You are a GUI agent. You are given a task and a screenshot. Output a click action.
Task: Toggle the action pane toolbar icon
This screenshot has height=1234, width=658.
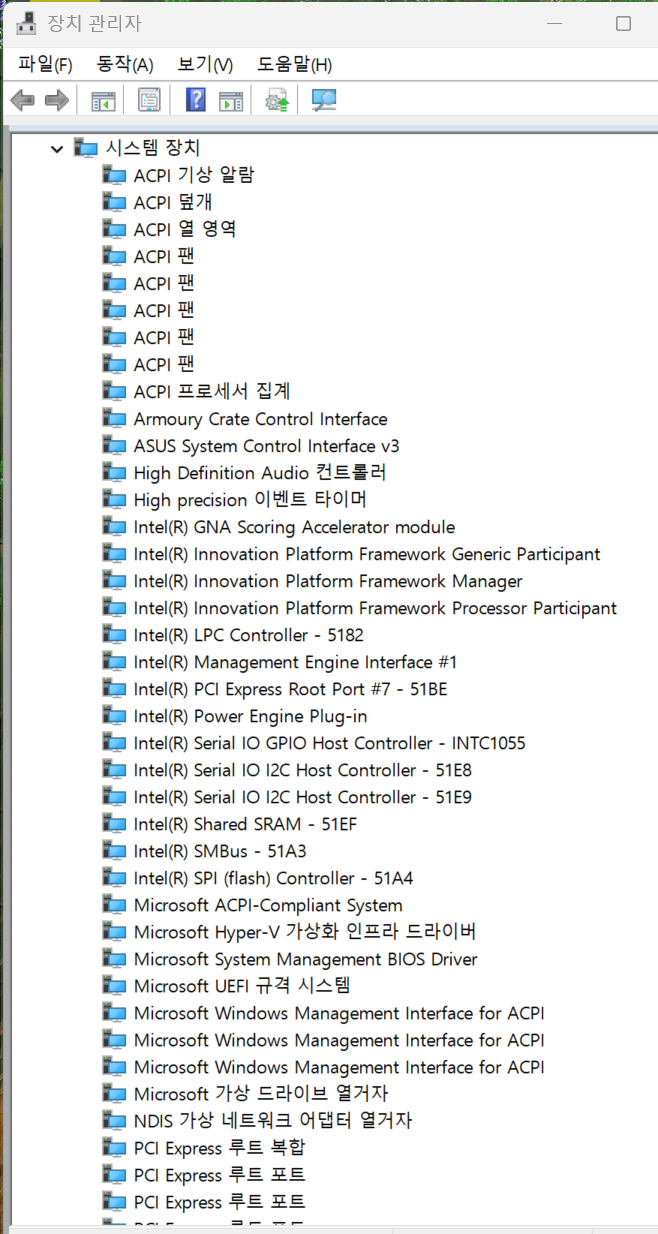coord(231,100)
